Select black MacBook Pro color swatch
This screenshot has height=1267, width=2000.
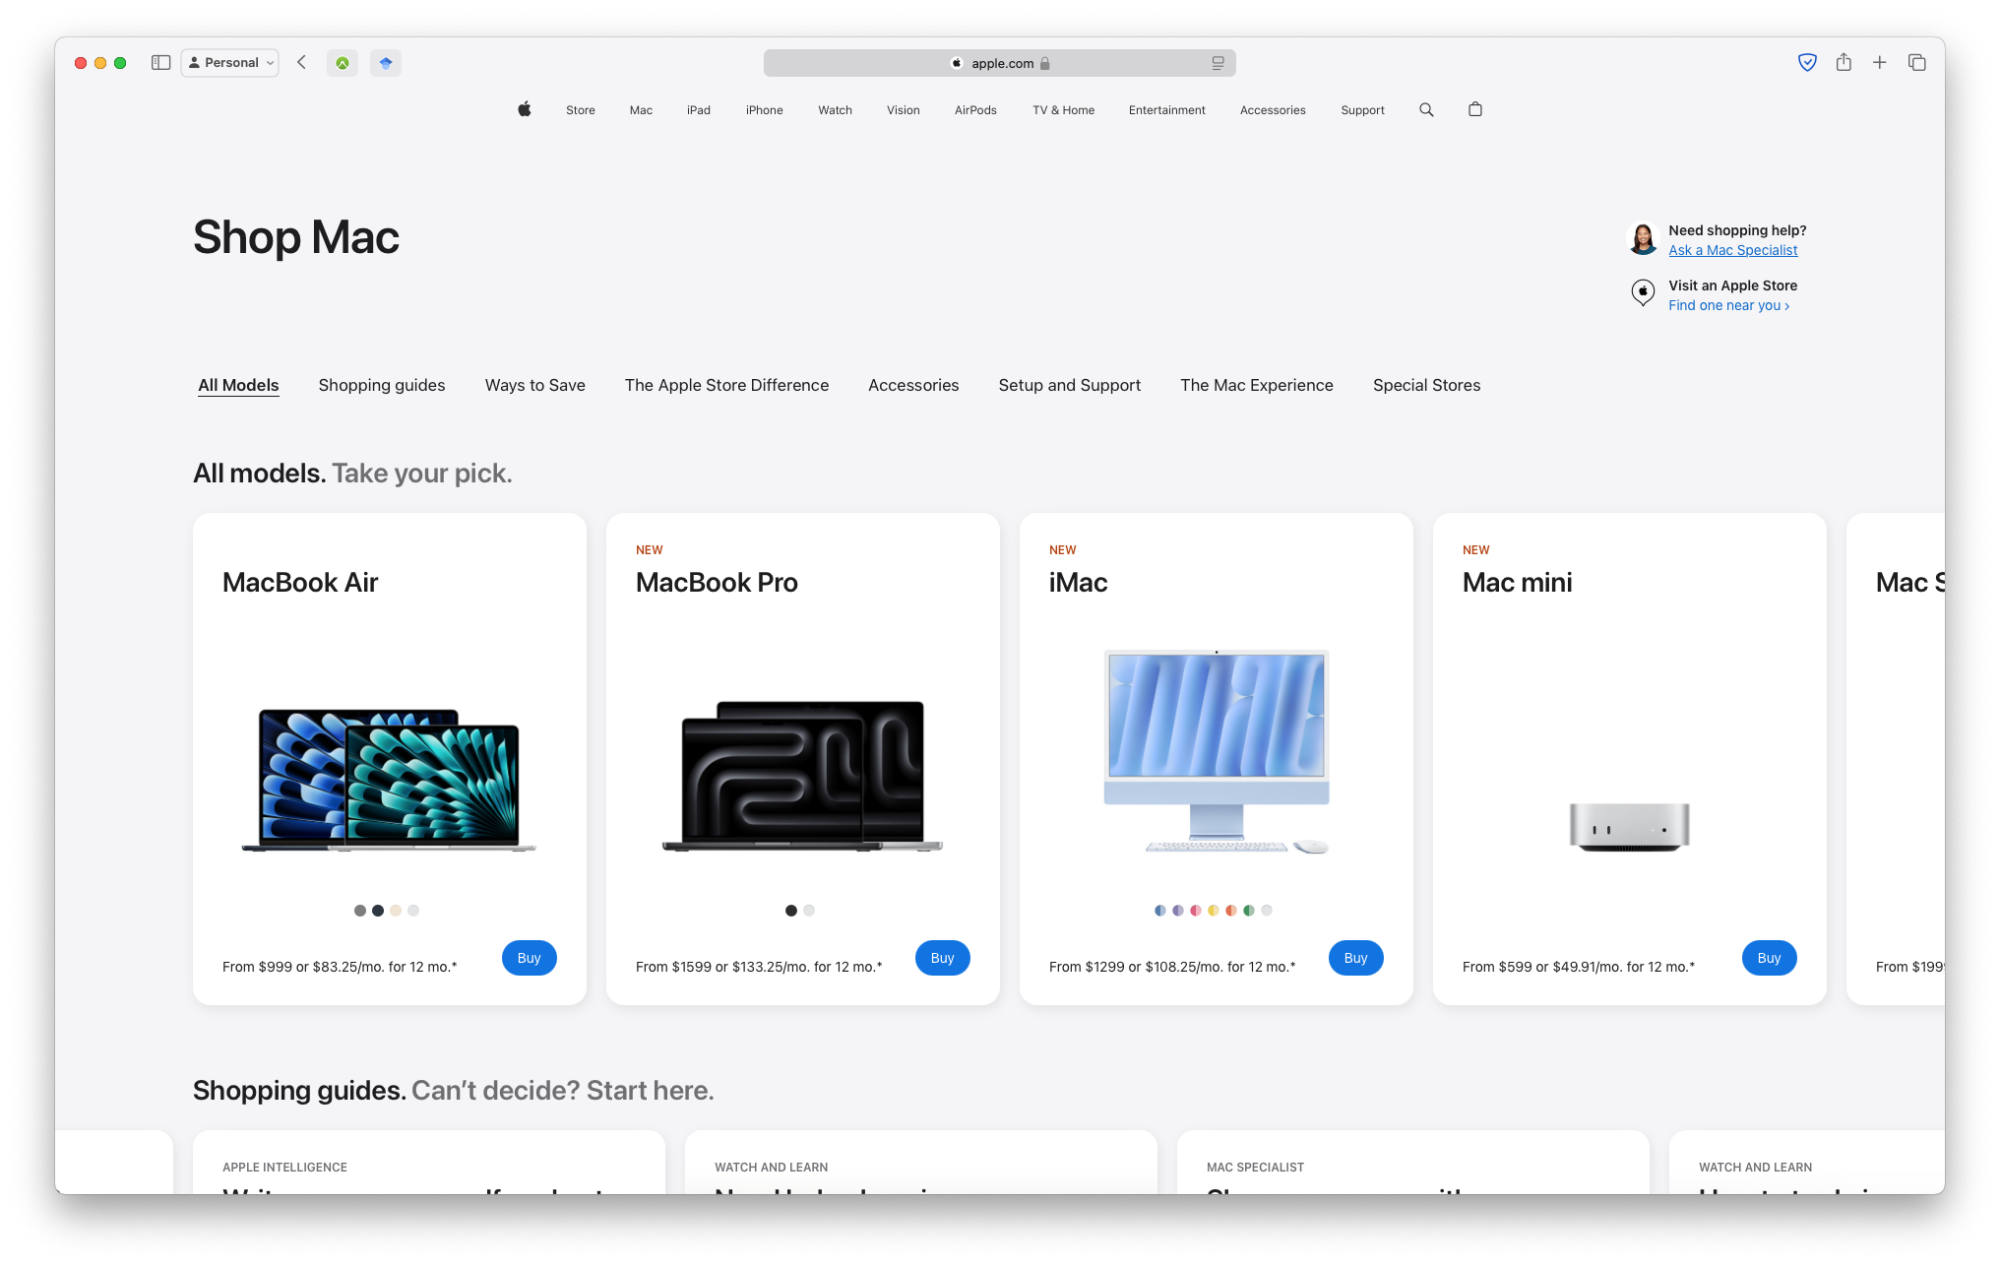coord(791,910)
